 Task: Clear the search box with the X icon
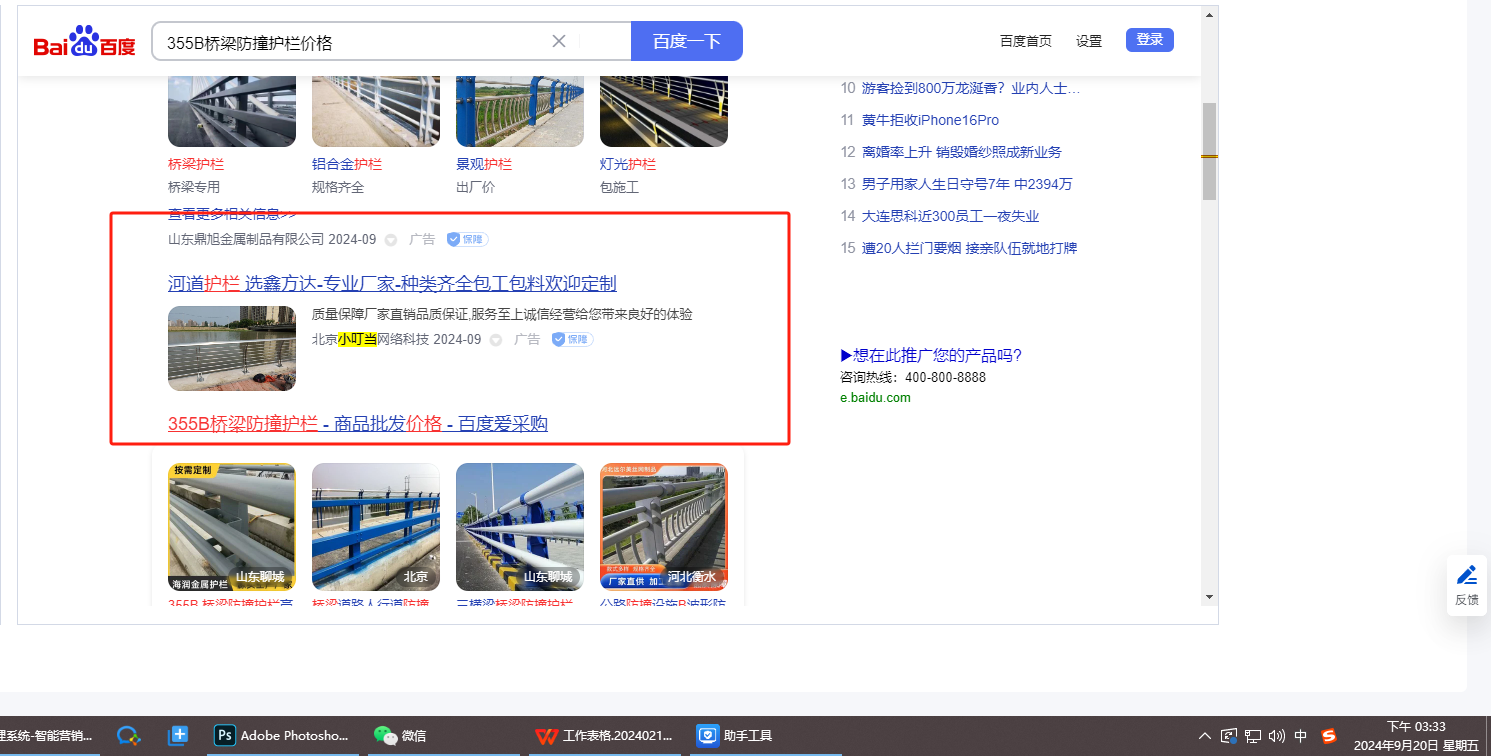coord(559,41)
